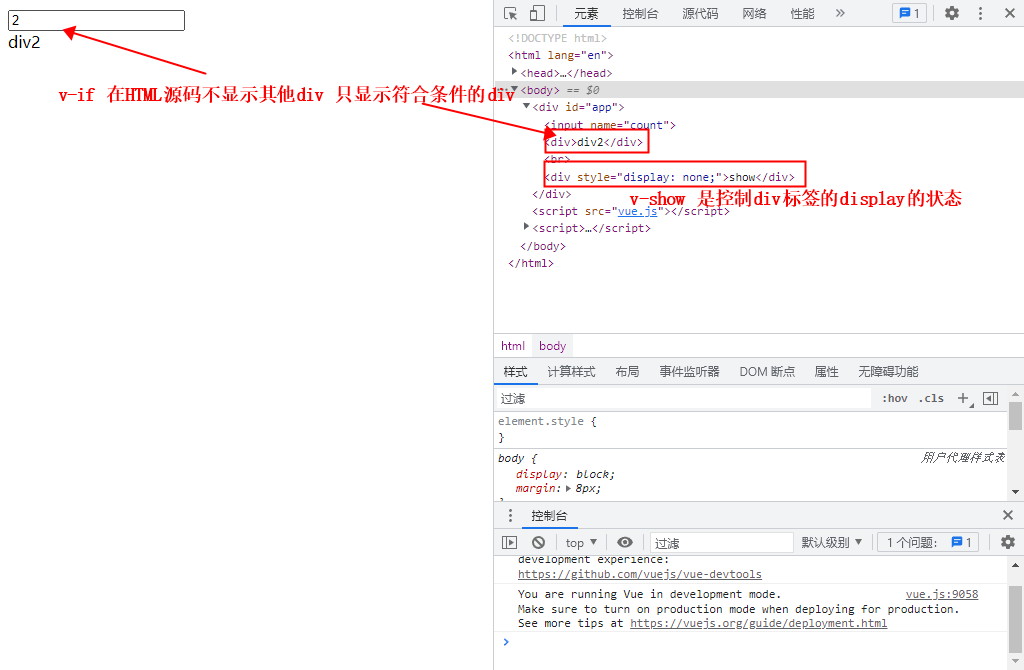Screen dimensions: 1024x670
Task: Expand the collapsed script element
Action: click(526, 227)
